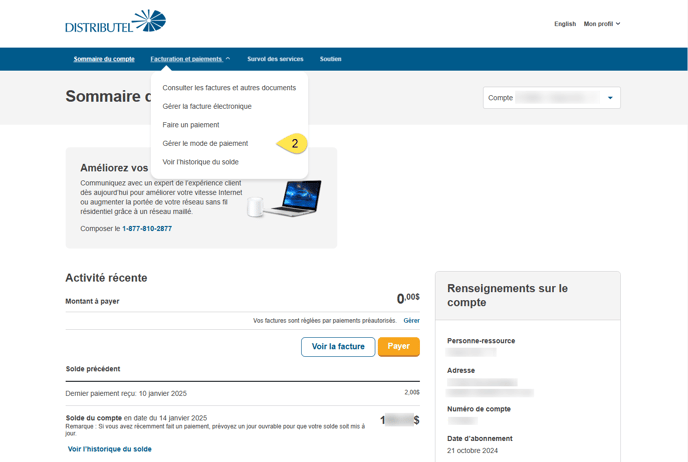Click the Personne-ressource label
Screen dimensions: 688x462
481,340
